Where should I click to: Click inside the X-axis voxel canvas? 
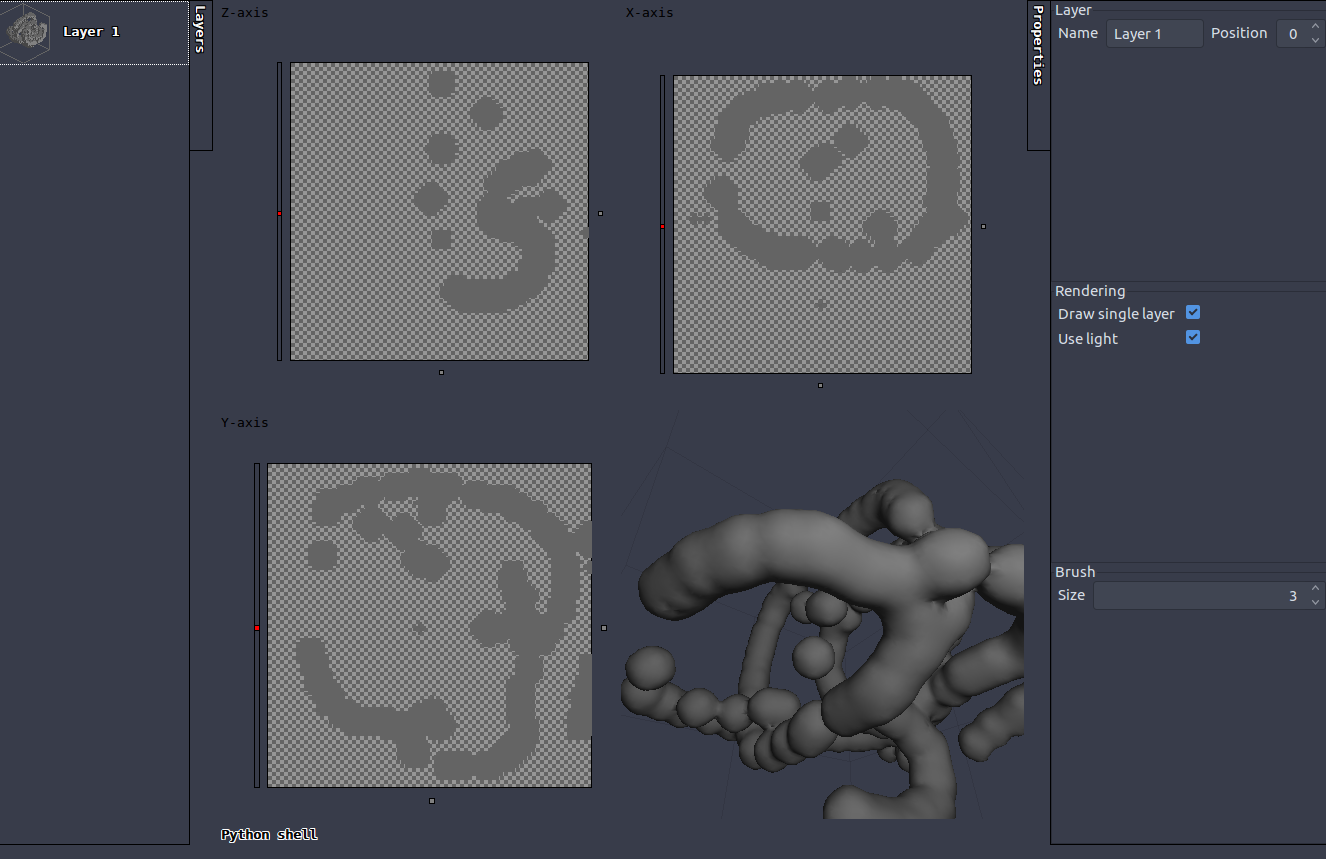point(822,224)
